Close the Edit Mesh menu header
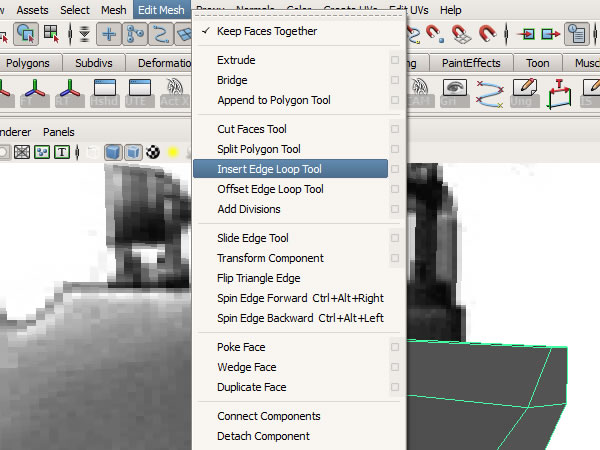 pos(161,10)
